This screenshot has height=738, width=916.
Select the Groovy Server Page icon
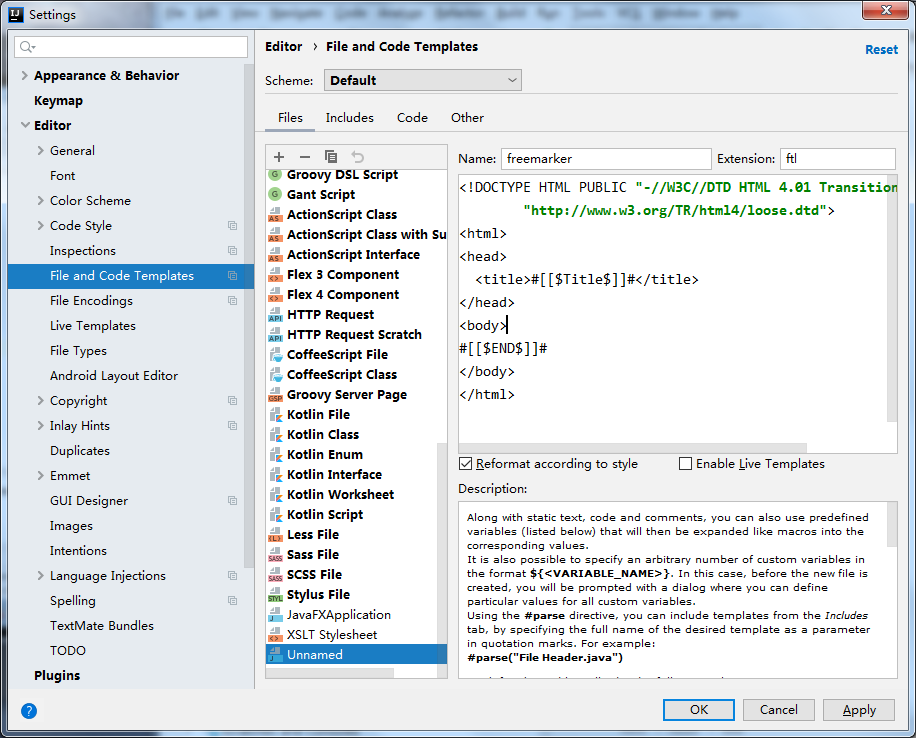click(275, 394)
